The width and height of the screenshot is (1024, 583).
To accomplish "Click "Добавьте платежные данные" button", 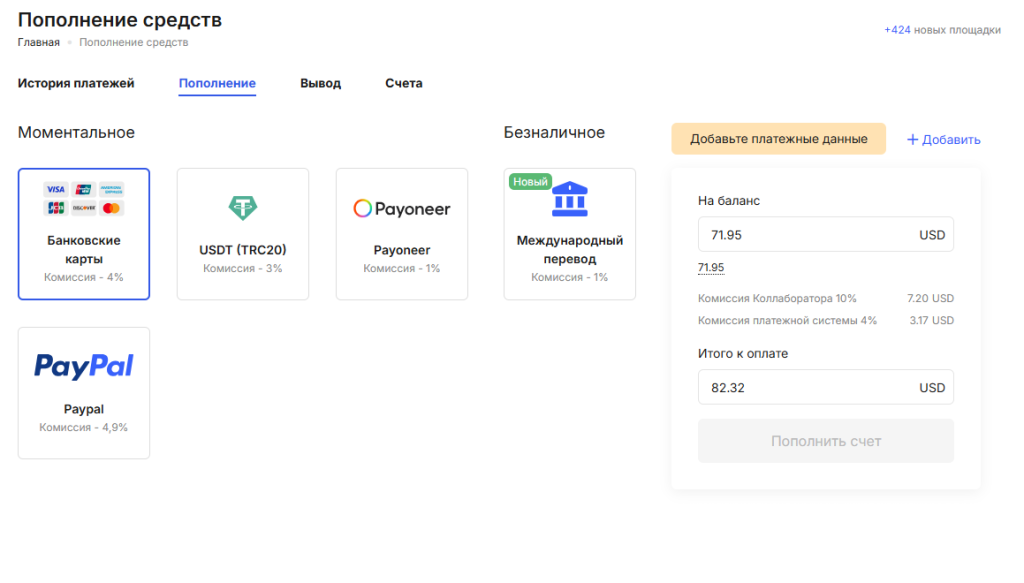I will point(778,139).
